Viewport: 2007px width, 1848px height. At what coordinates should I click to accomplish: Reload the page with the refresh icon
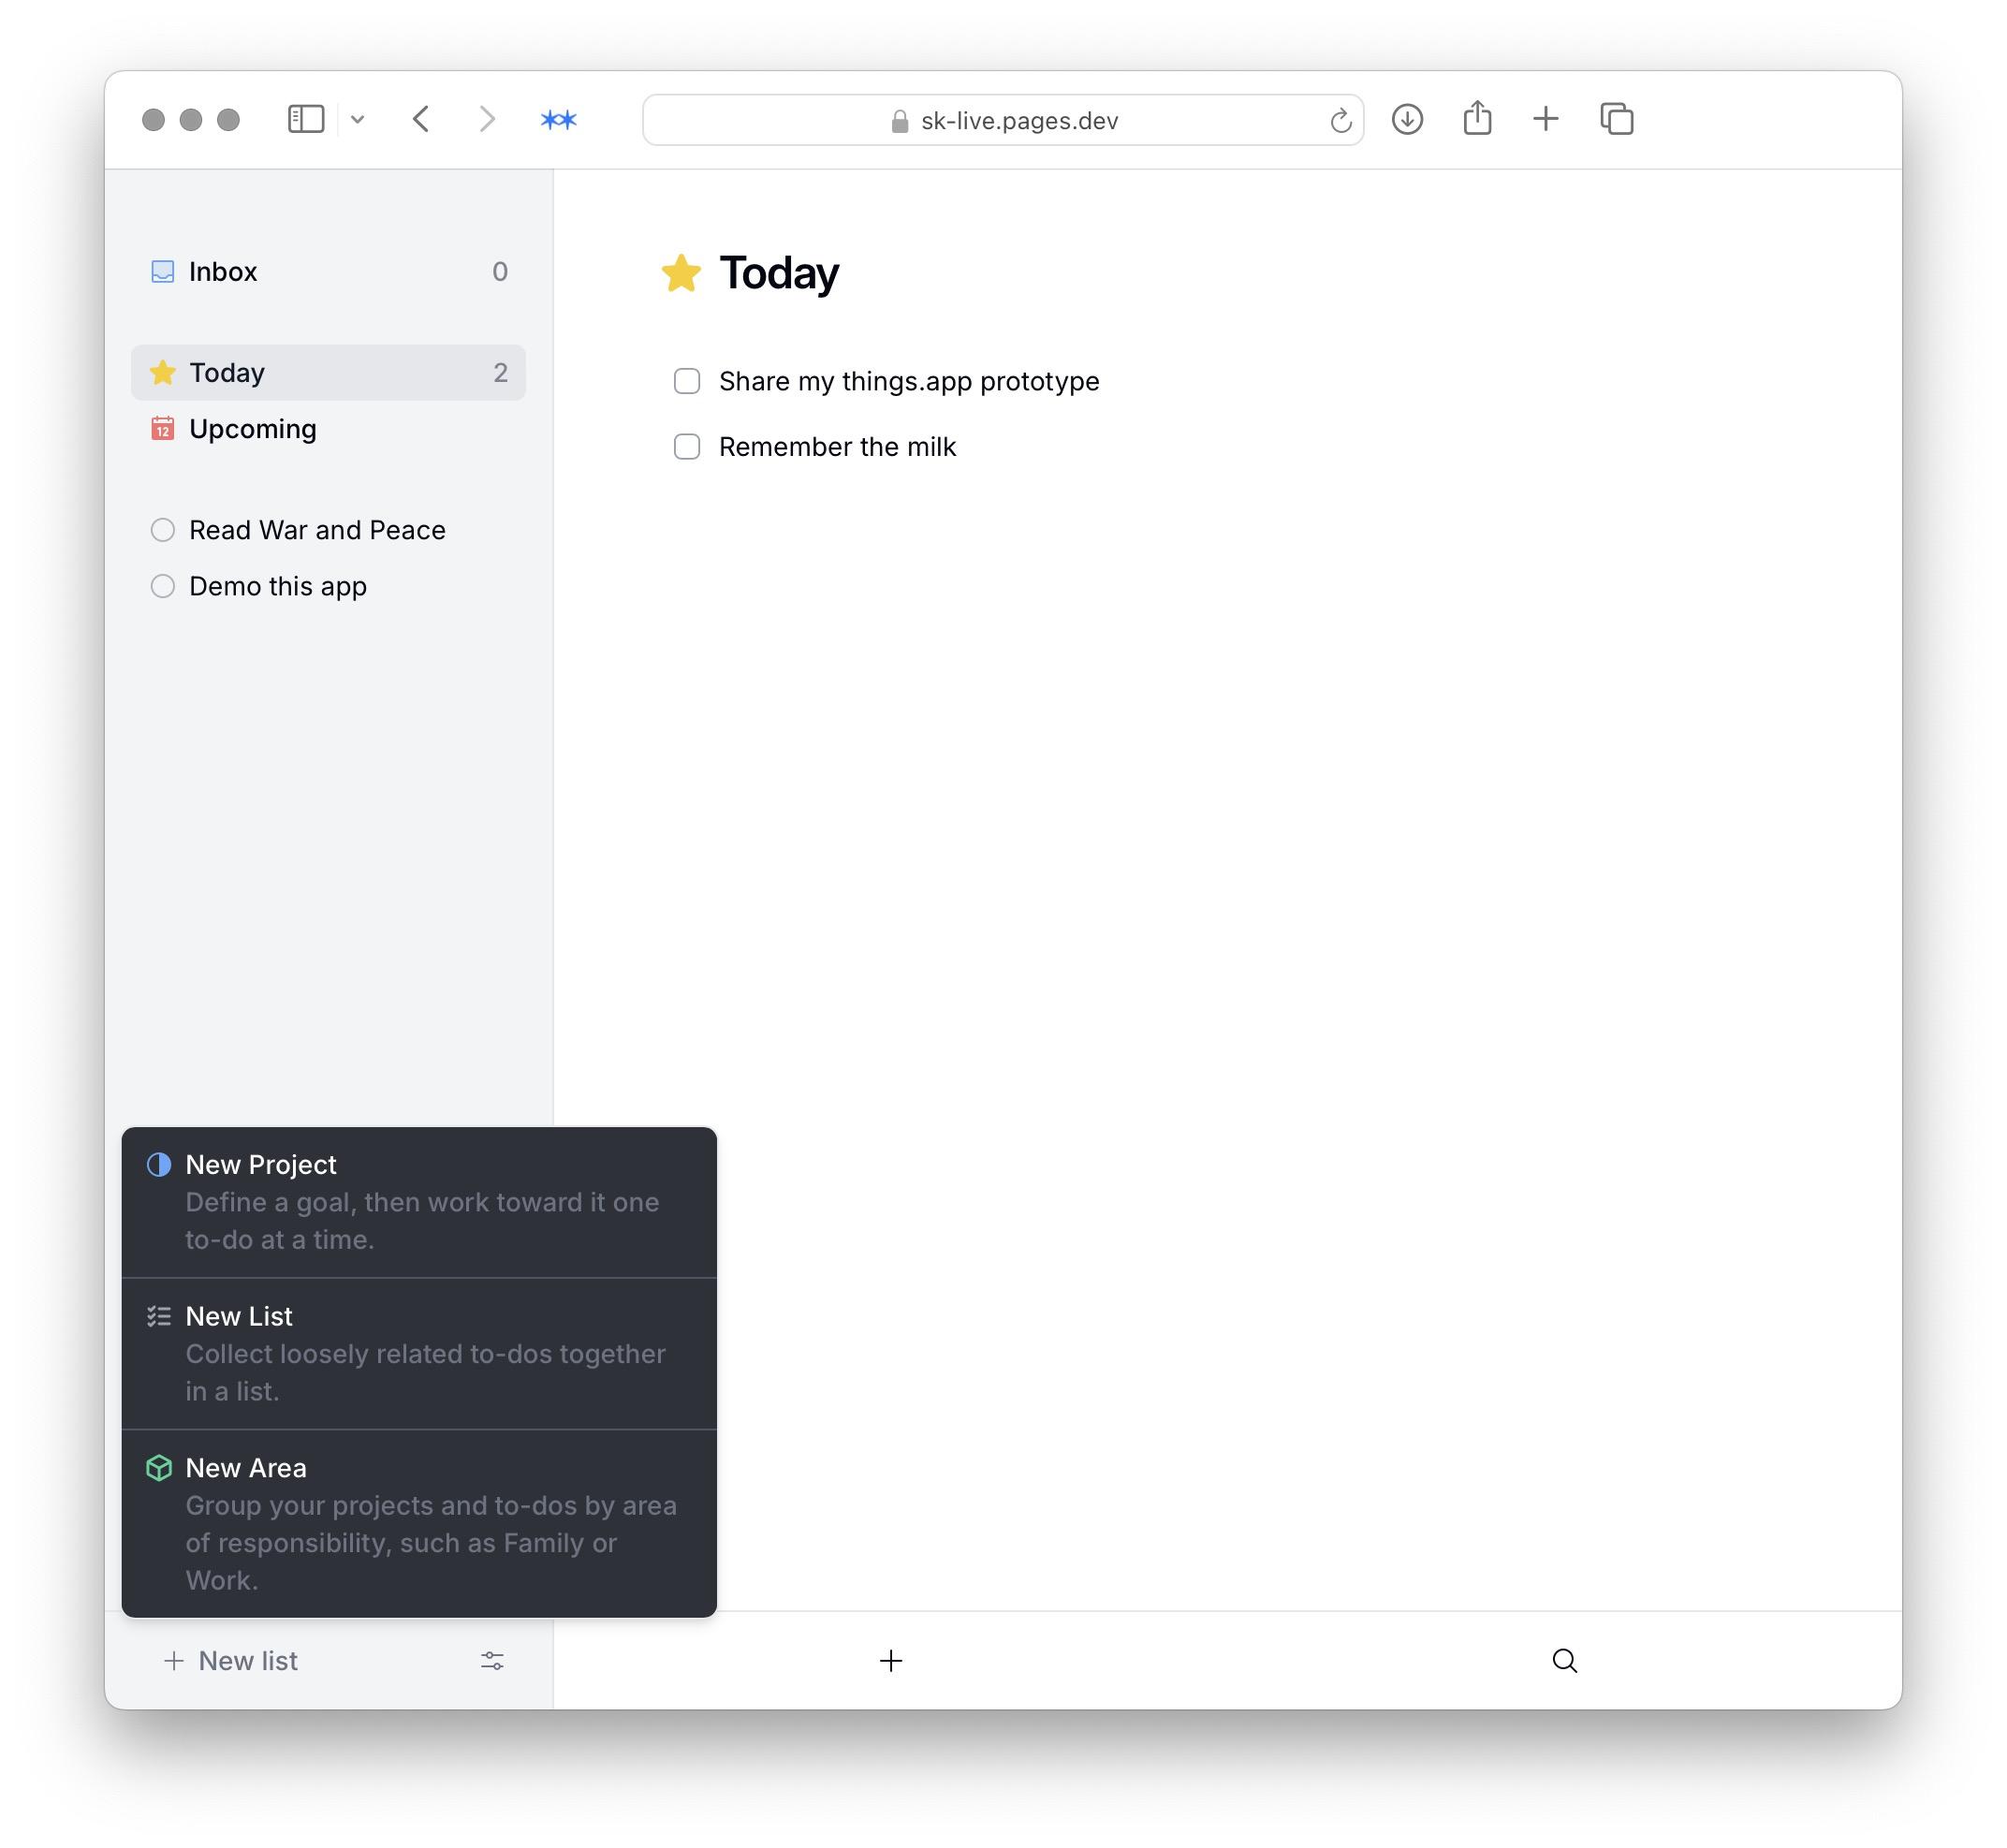pos(1341,121)
